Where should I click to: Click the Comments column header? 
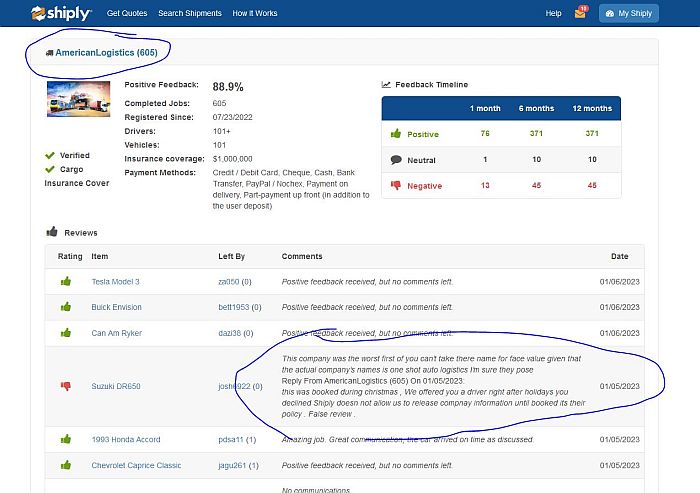coord(302,256)
